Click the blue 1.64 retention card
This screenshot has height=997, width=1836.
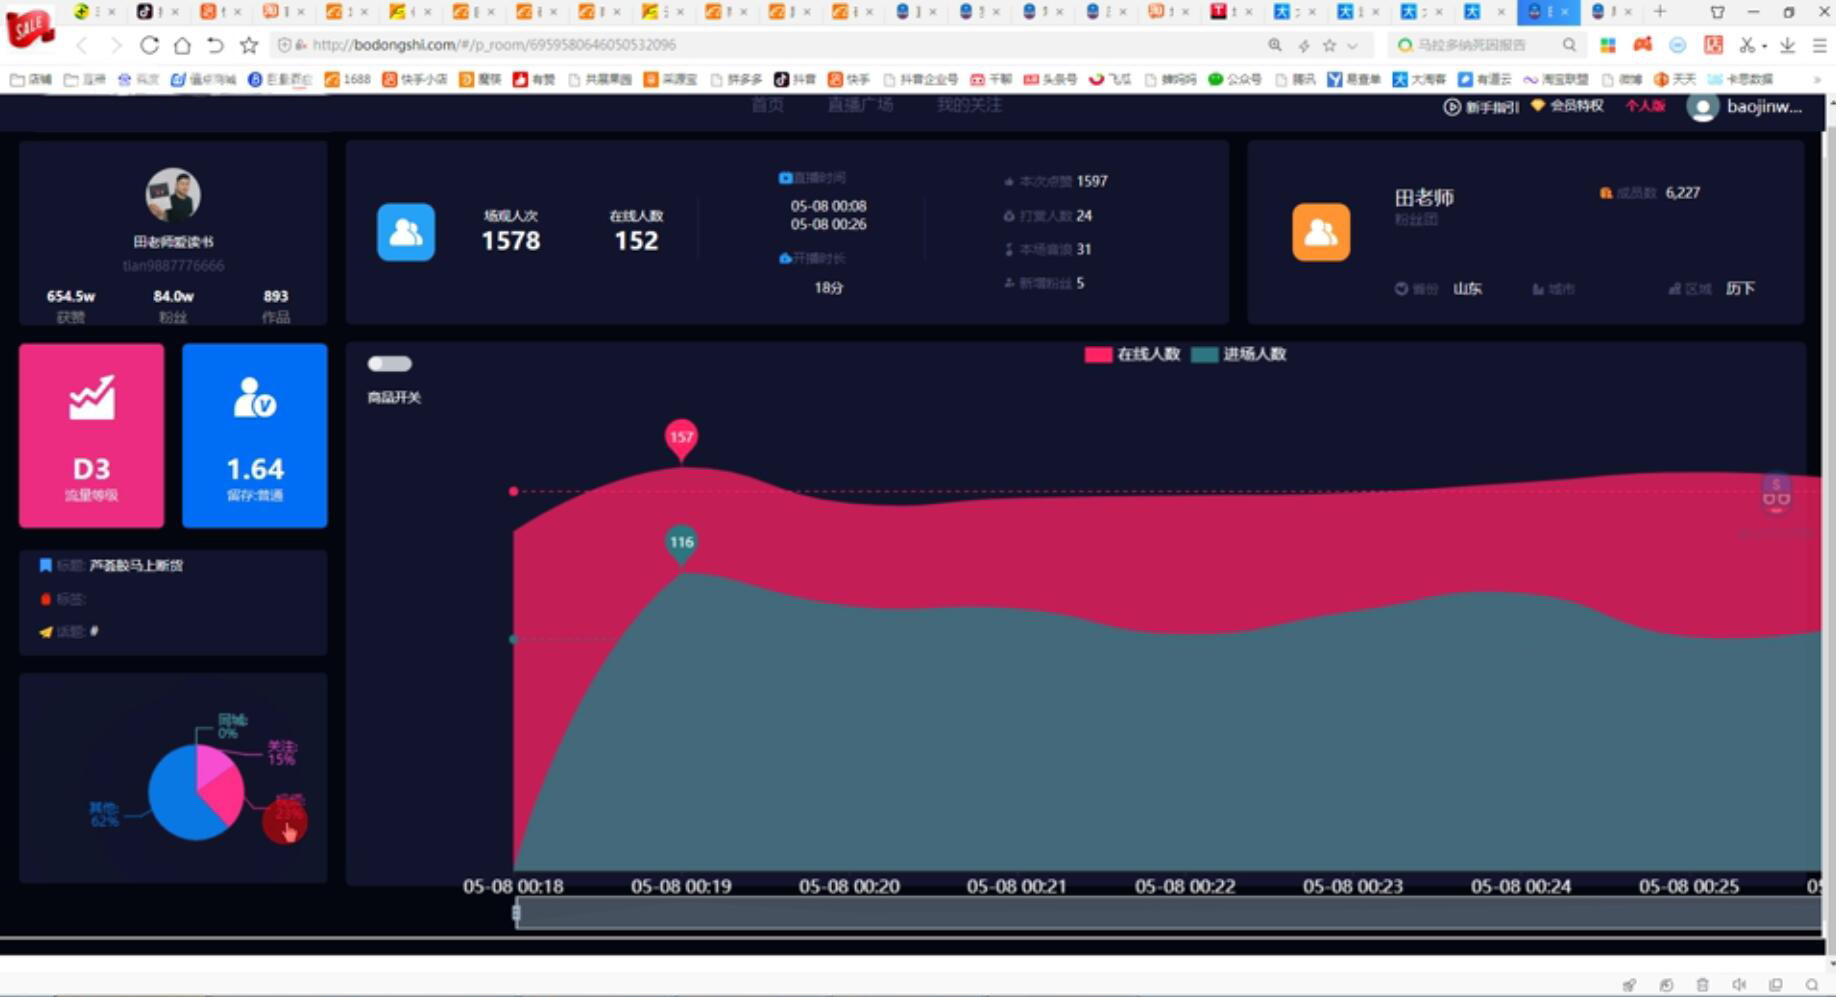pos(255,435)
